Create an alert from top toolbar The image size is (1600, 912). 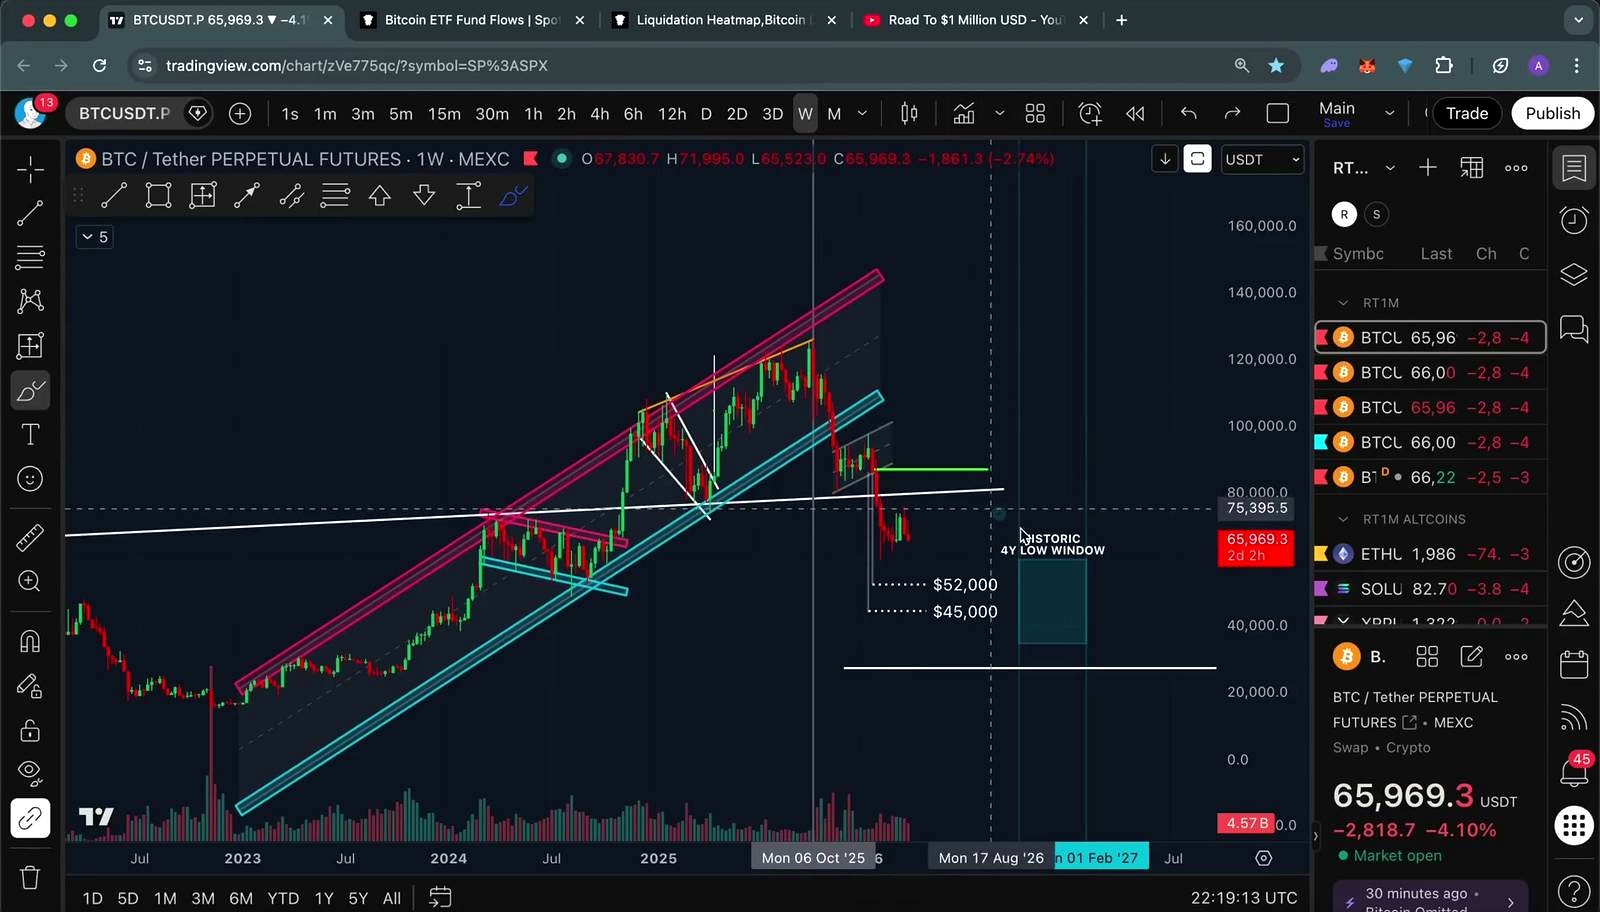coord(1090,114)
